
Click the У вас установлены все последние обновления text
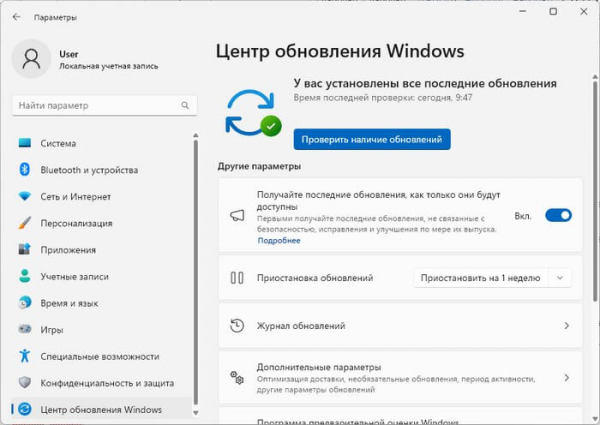coord(425,83)
